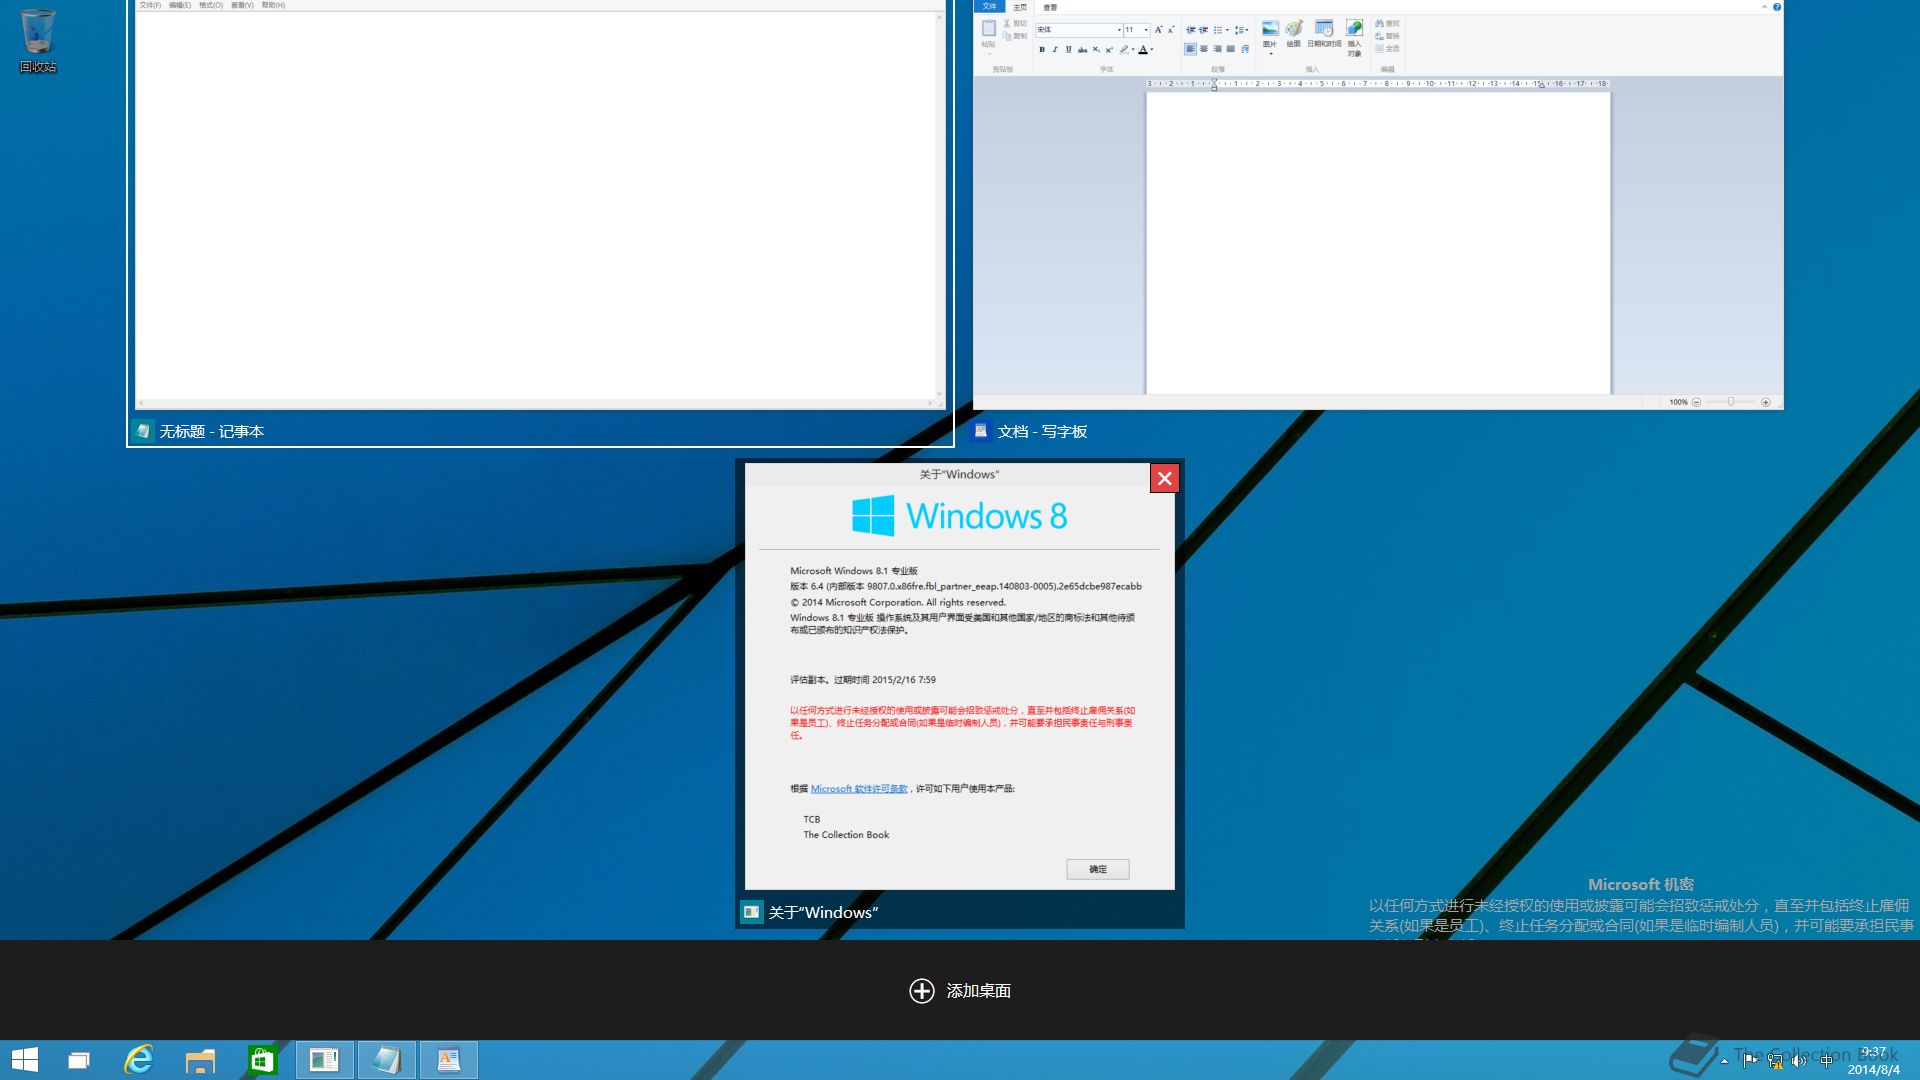Viewport: 1920px width, 1080px height.
Task: Switch to View tab in WordPad
Action: click(x=1050, y=7)
